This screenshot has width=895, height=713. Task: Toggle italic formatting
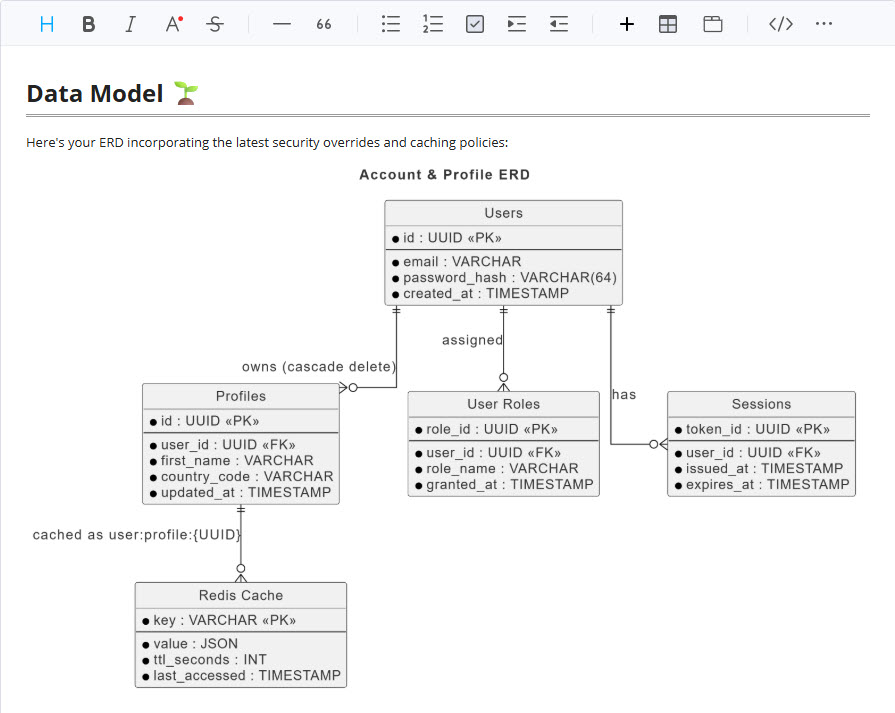click(131, 24)
